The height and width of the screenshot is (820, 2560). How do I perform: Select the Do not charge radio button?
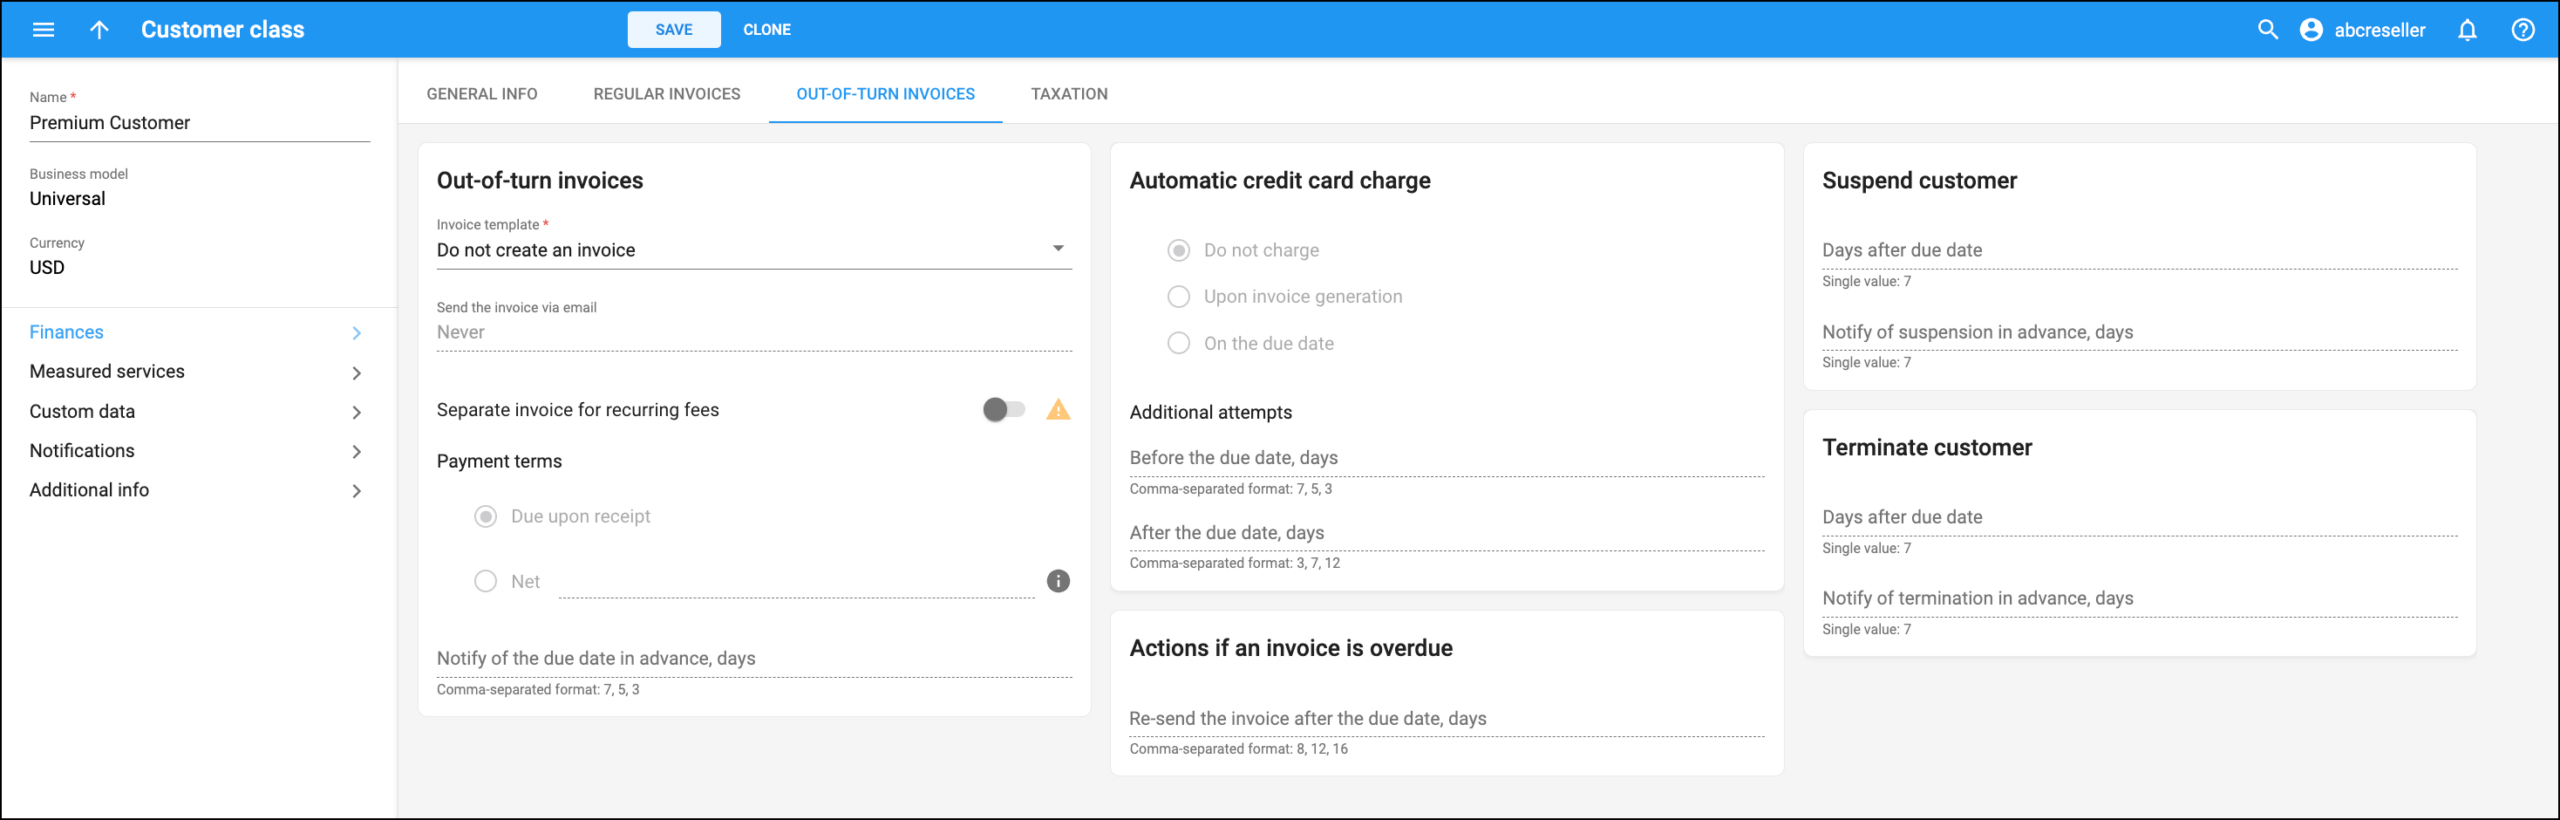point(1179,250)
